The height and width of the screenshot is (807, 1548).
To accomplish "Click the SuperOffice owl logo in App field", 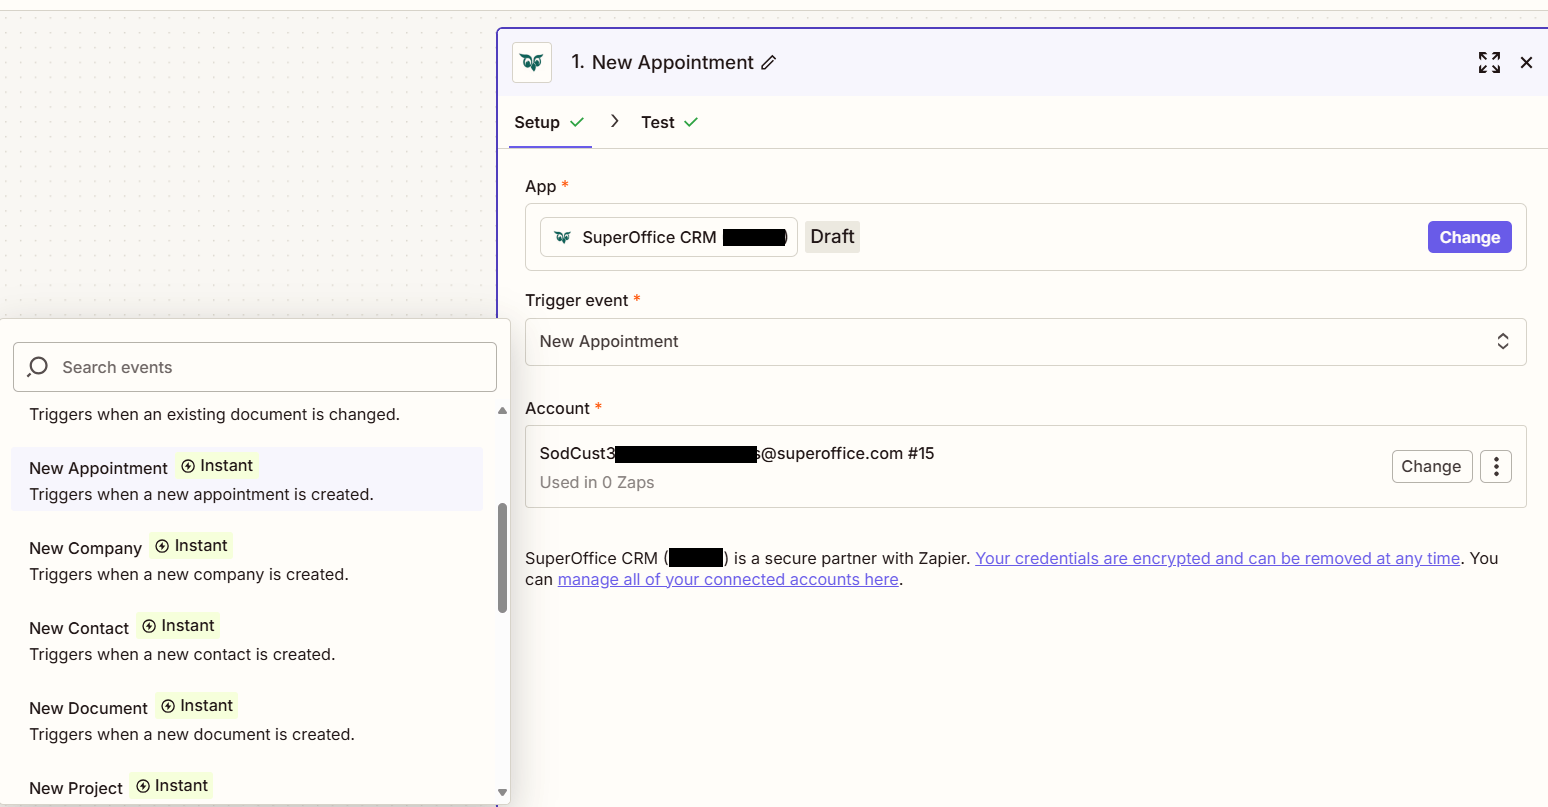I will click(562, 237).
